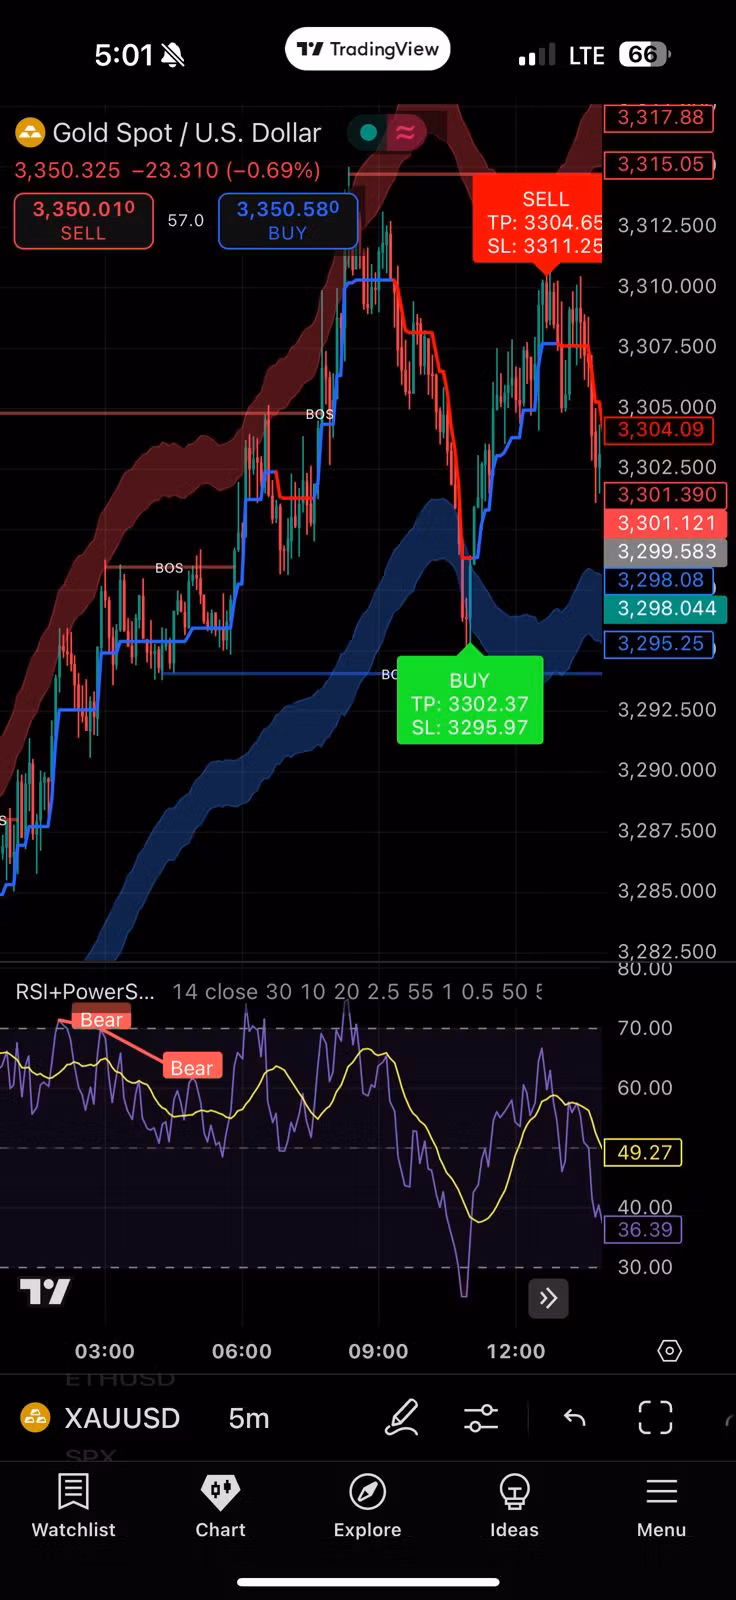
Task: Go to the Watchlist tab
Action: pyautogui.click(x=73, y=1505)
